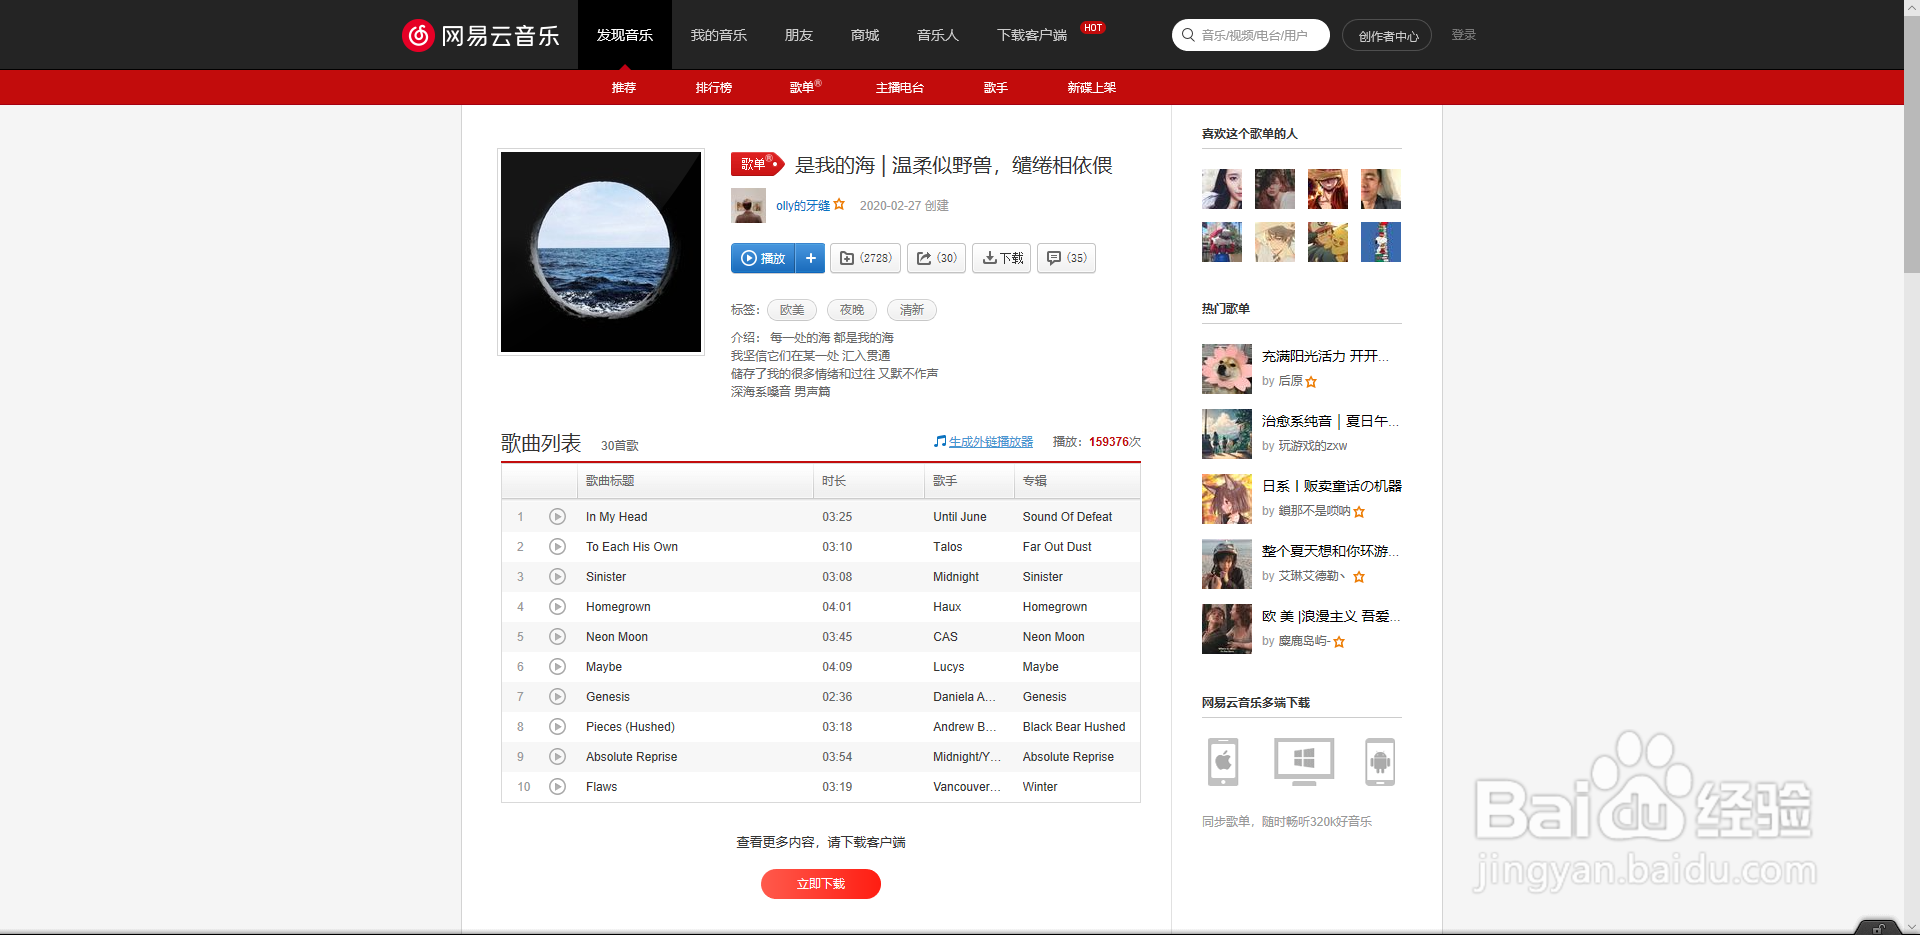Viewport: 1920px width, 935px height.
Task: Click the ocean porthole playlist cover
Action: (x=601, y=252)
